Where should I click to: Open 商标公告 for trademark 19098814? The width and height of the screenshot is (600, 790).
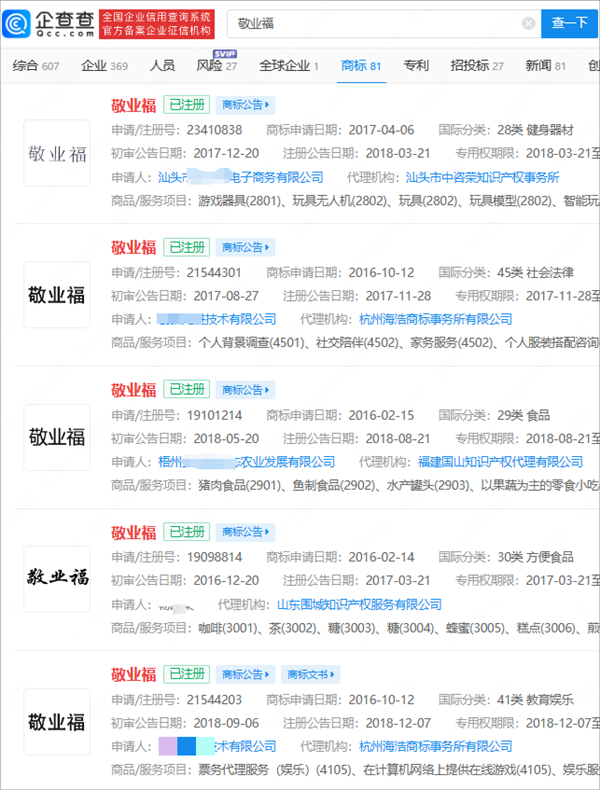tap(245, 532)
